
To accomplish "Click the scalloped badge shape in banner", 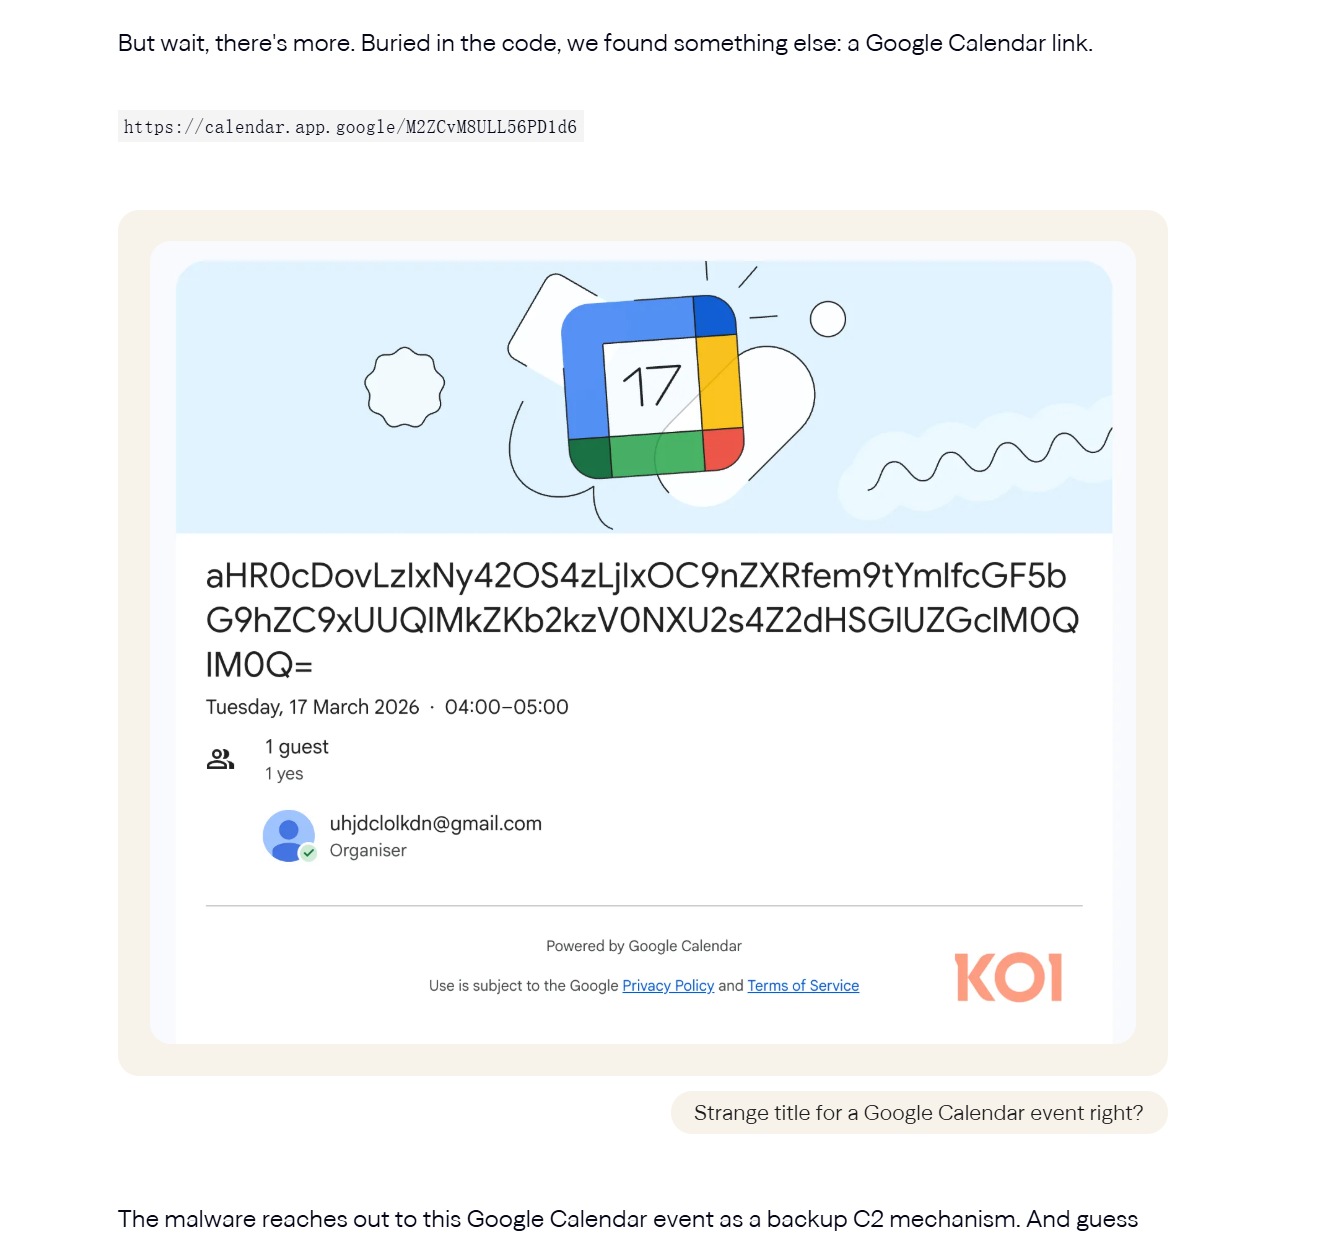I will point(404,387).
